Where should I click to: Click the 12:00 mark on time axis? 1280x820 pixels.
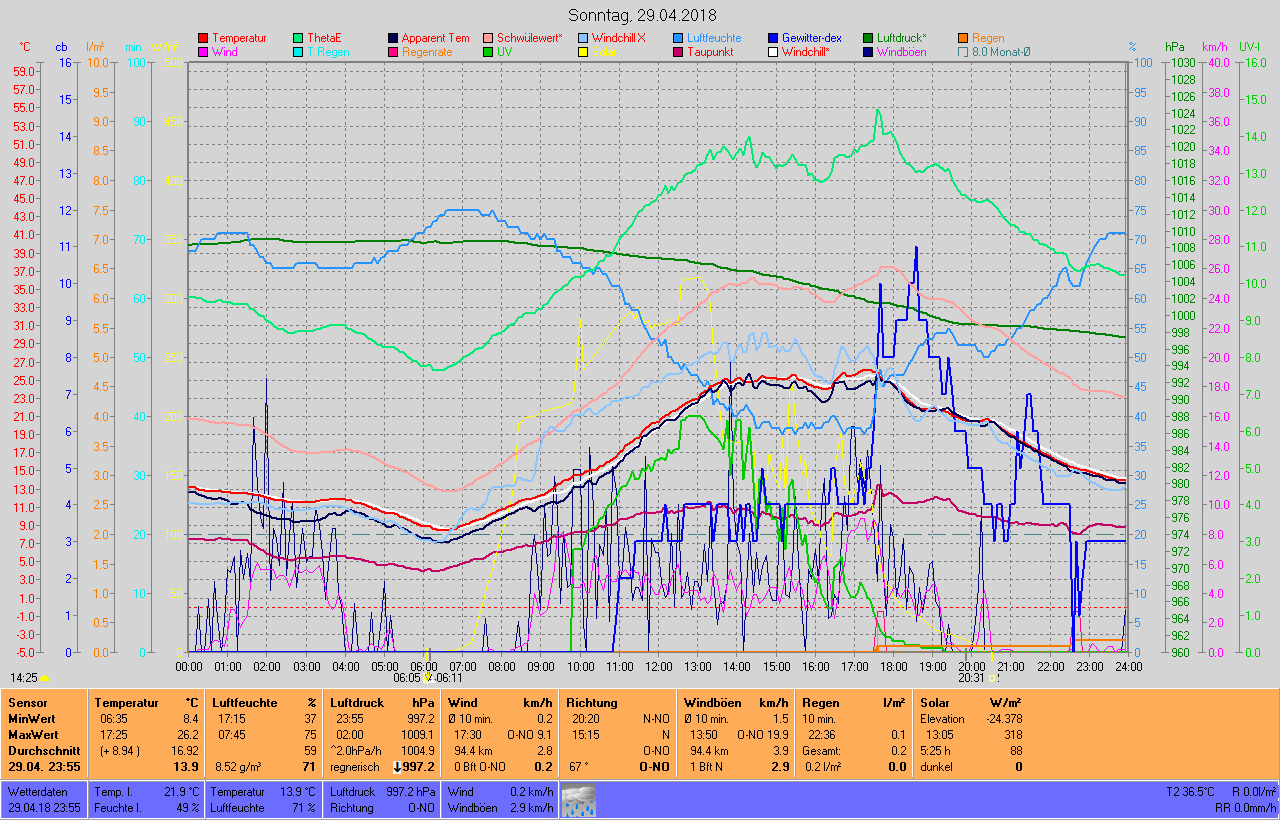click(x=658, y=665)
